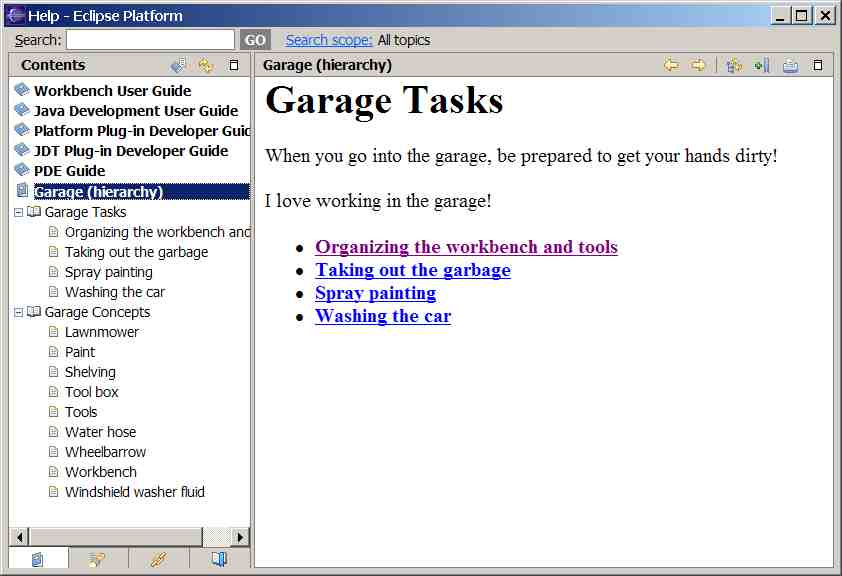Minimize the Help window
This screenshot has width=842, height=576.
(x=781, y=16)
